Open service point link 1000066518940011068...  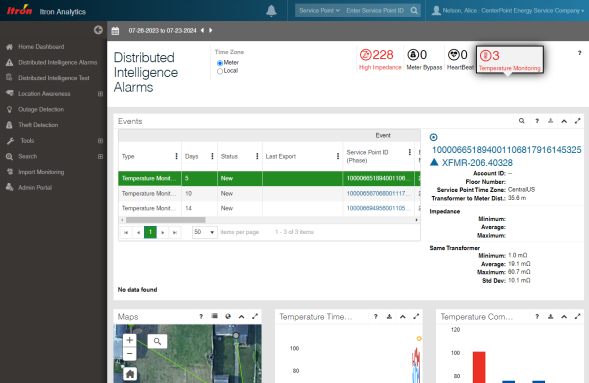506,150
